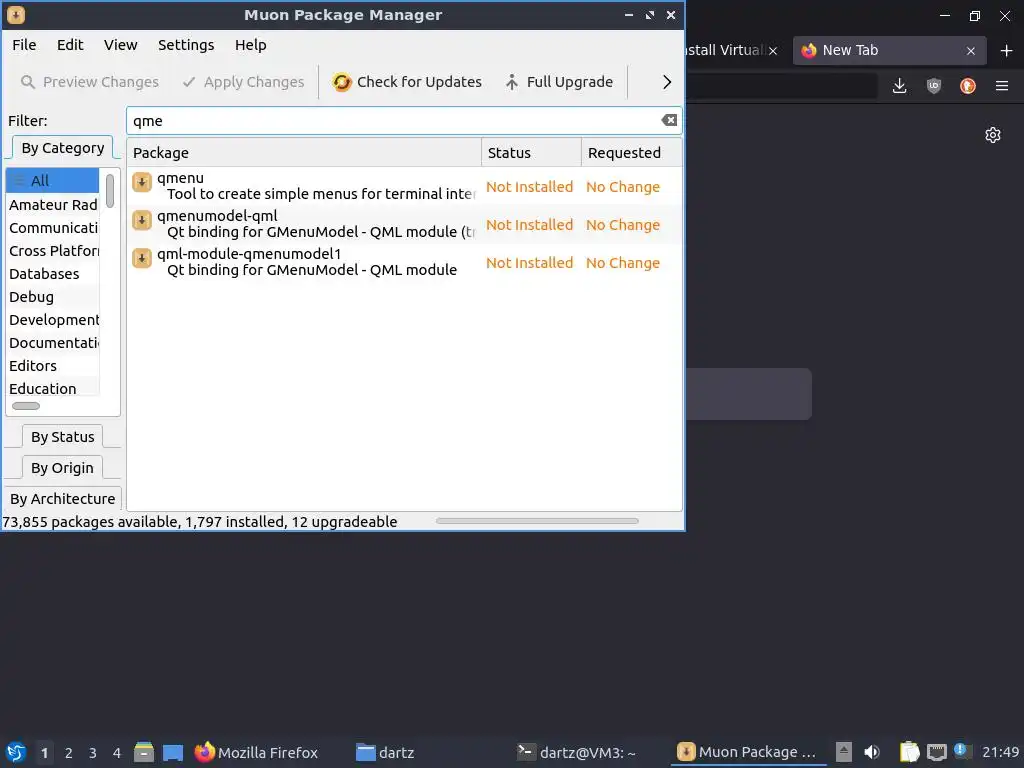Select the Education category
Viewport: 1024px width, 768px height.
pyautogui.click(x=53, y=389)
